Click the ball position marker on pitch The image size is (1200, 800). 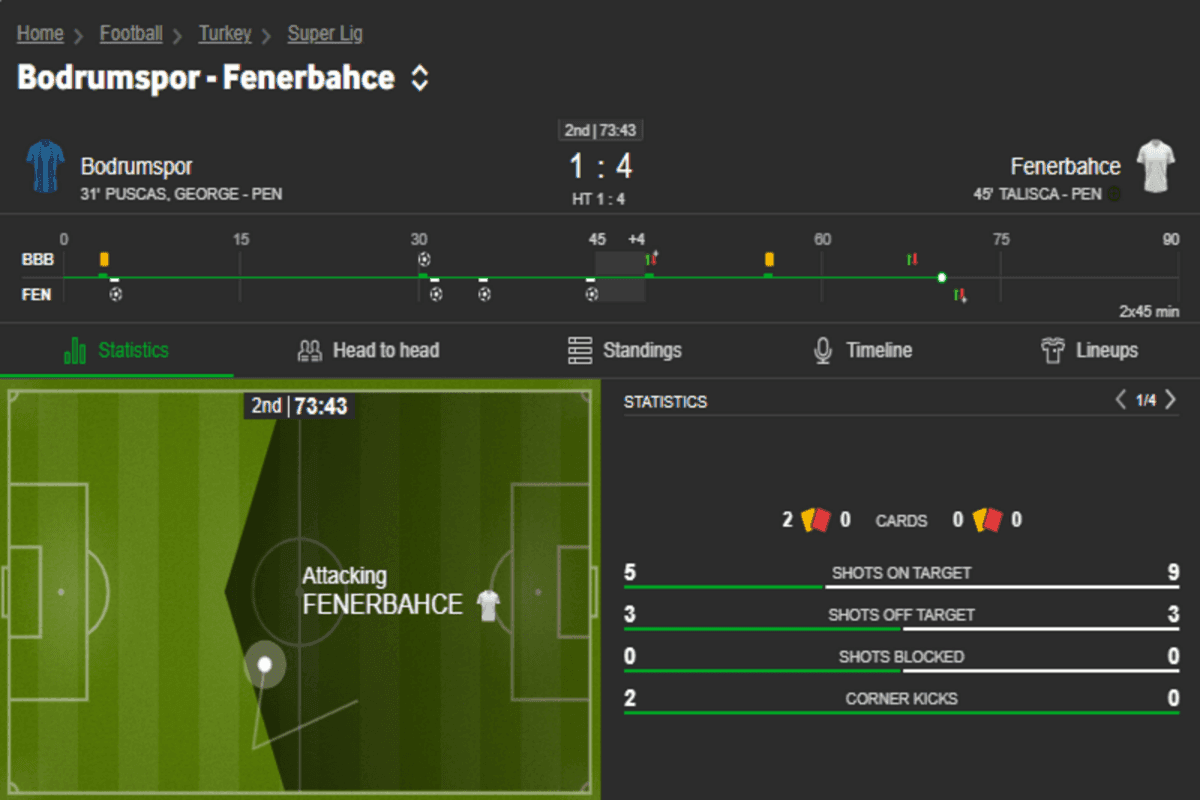point(265,664)
